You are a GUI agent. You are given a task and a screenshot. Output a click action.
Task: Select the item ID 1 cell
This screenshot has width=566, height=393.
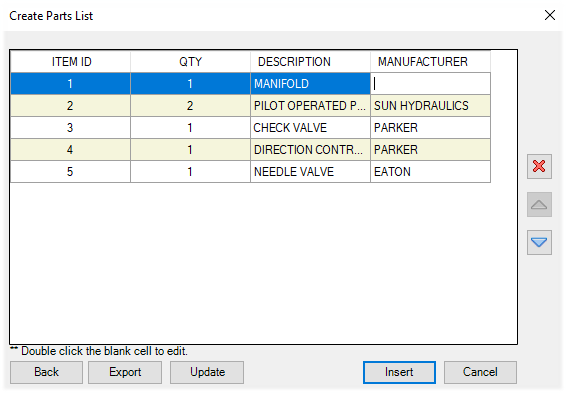(x=71, y=84)
